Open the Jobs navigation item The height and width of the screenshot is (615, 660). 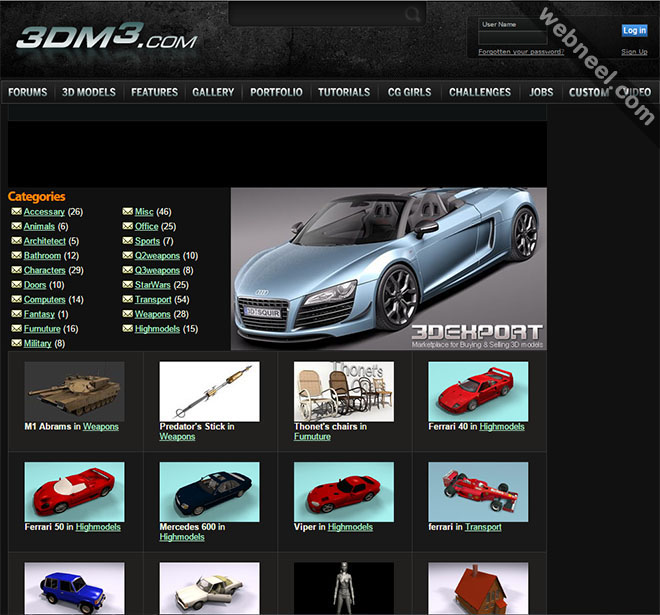(541, 92)
